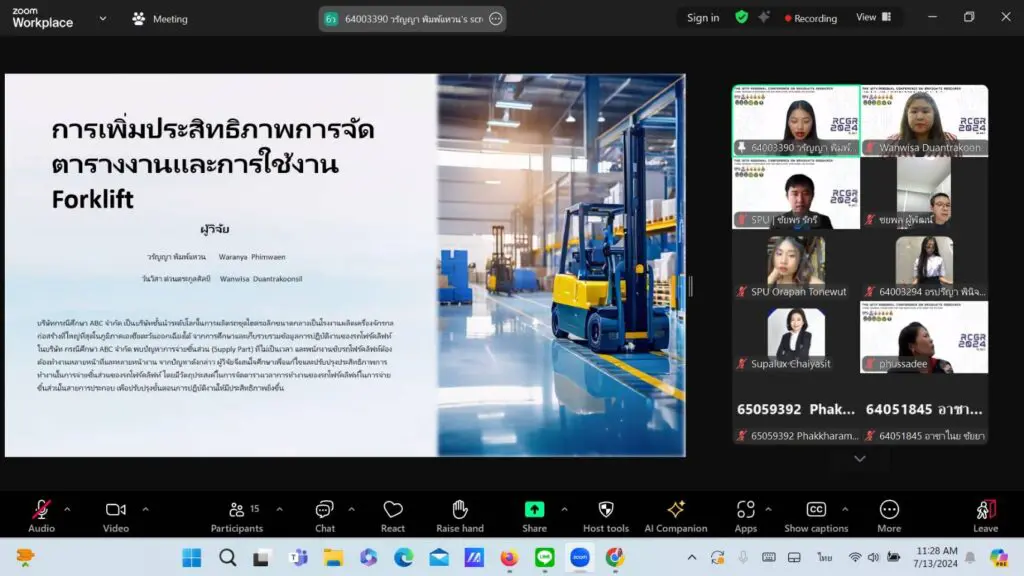This screenshot has width=1024, height=576.
Task: Expand the Show captions options arrow
Action: [x=845, y=509]
